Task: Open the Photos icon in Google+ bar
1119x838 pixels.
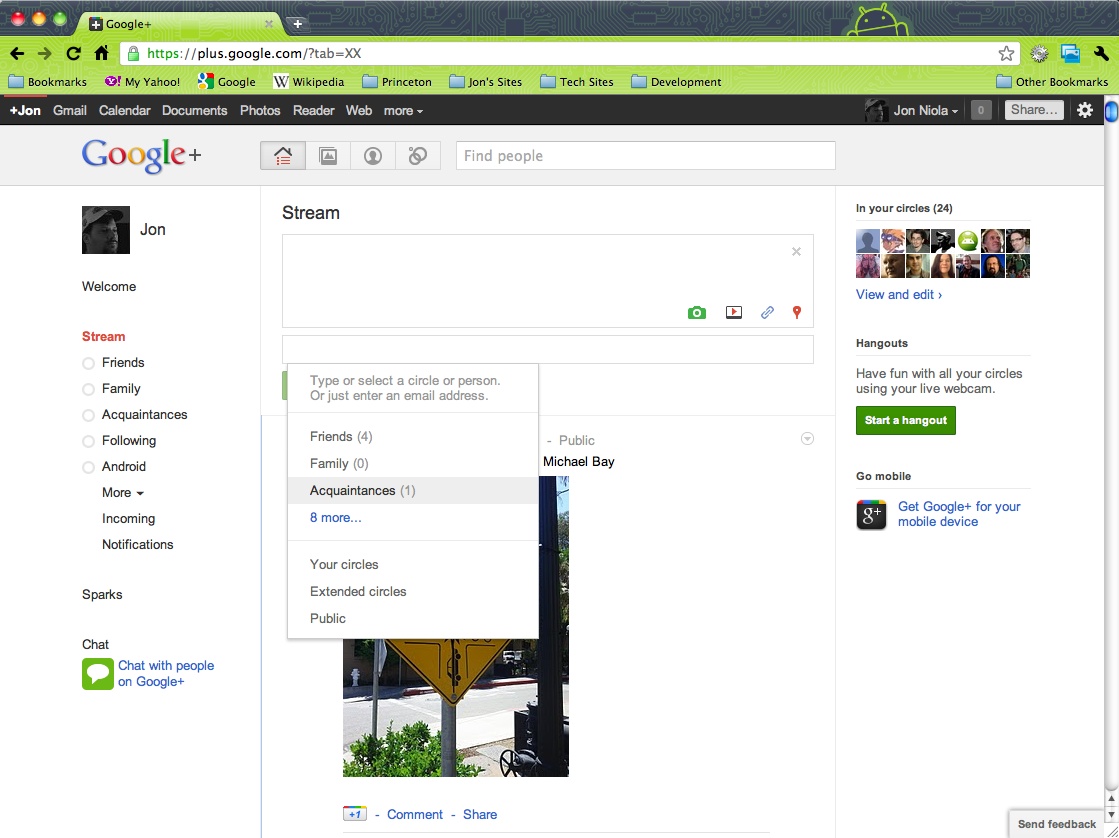Action: pyautogui.click(x=328, y=156)
